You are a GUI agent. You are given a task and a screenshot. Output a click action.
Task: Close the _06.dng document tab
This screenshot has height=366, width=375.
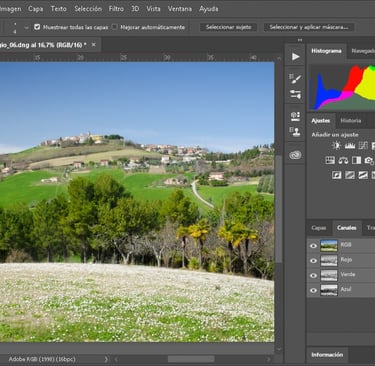point(94,44)
